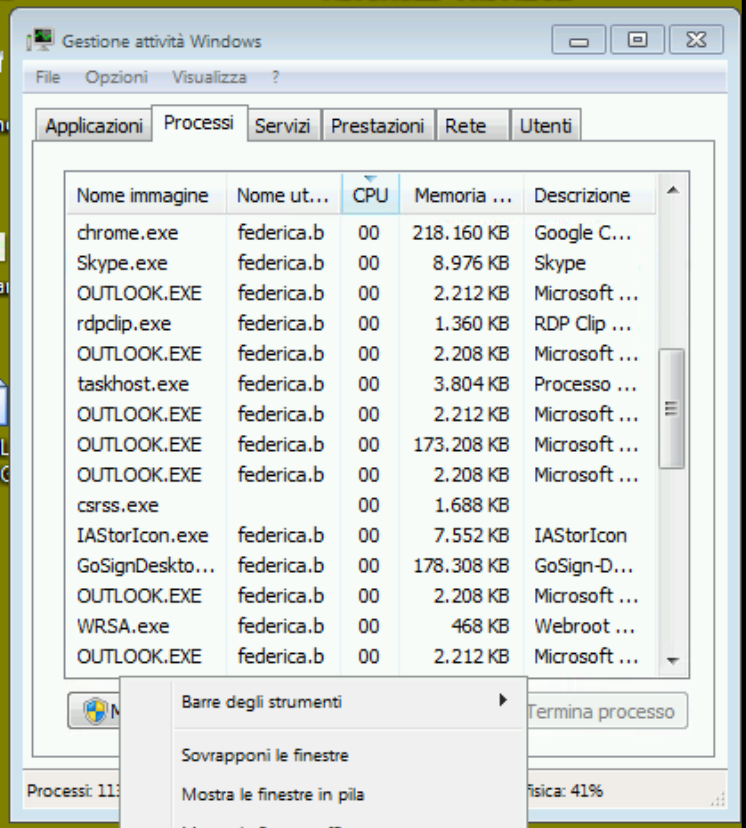
Task: Open the File menu
Action: click(x=47, y=77)
